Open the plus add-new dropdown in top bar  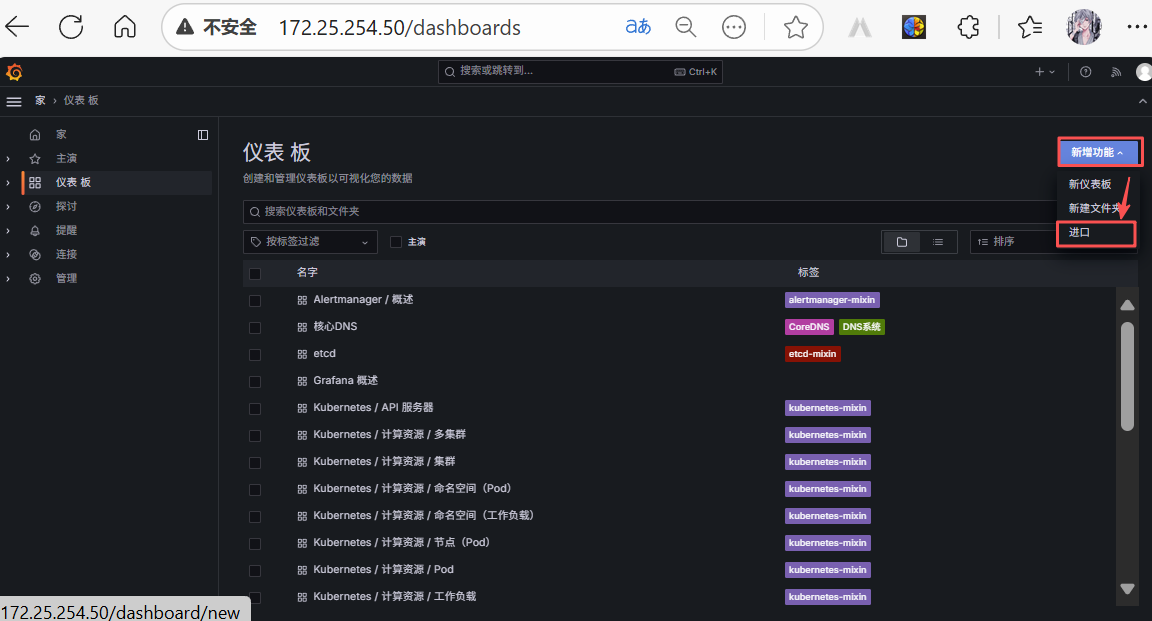click(x=1045, y=72)
